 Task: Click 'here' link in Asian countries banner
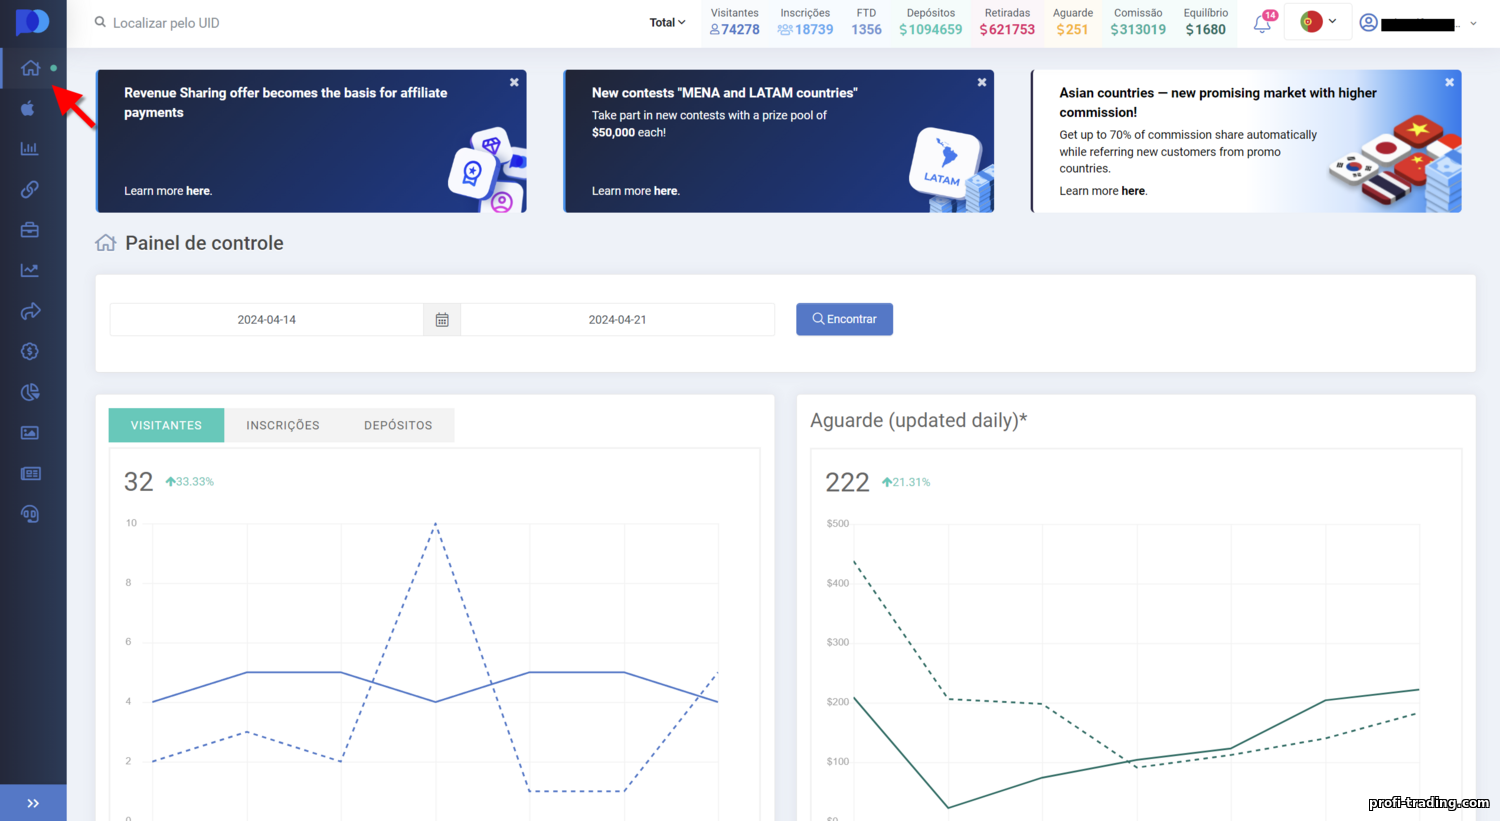coord(1133,191)
